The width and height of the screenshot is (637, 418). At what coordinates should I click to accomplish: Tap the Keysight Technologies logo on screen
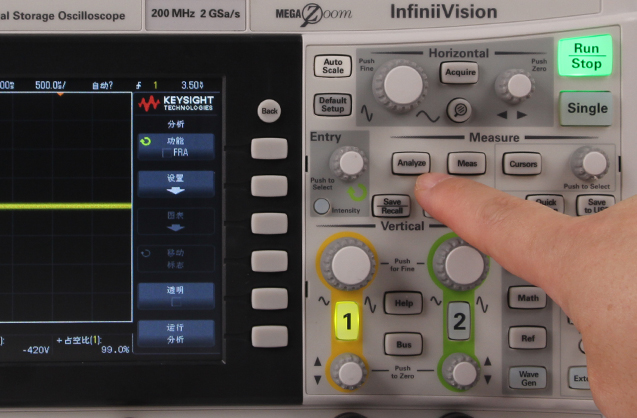pyautogui.click(x=176, y=103)
